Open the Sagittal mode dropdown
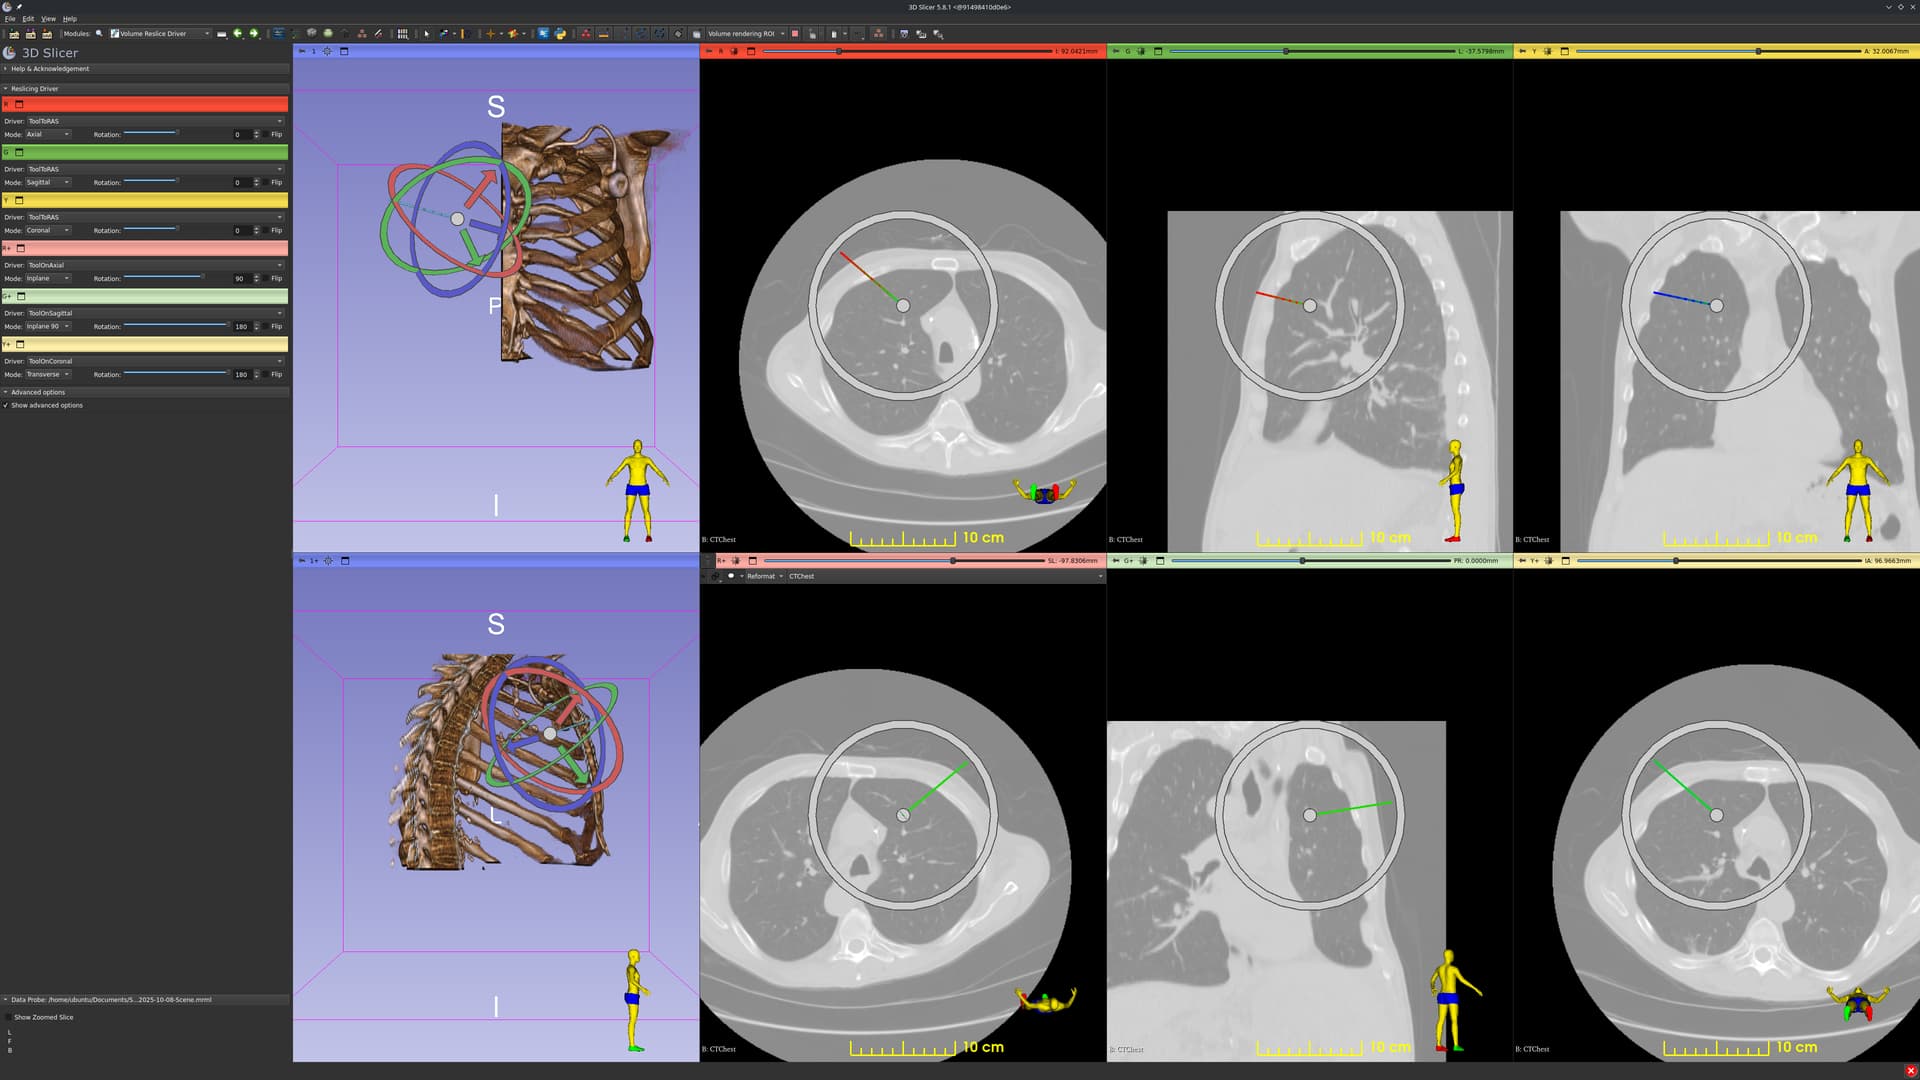The width and height of the screenshot is (1920, 1080). [48, 183]
